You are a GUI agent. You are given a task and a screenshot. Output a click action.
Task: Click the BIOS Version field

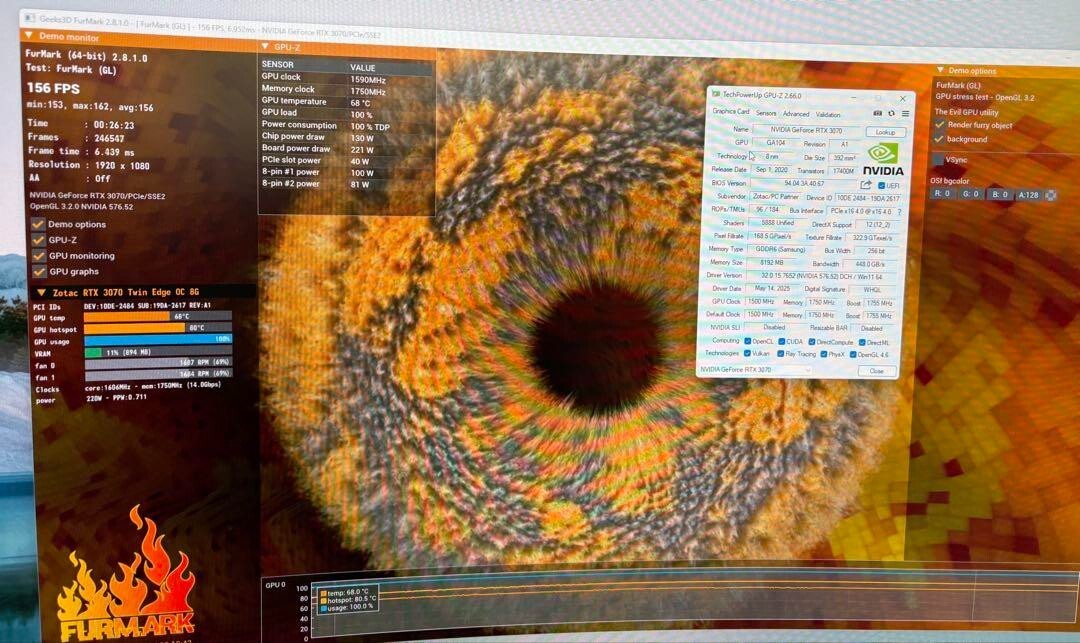[x=804, y=184]
